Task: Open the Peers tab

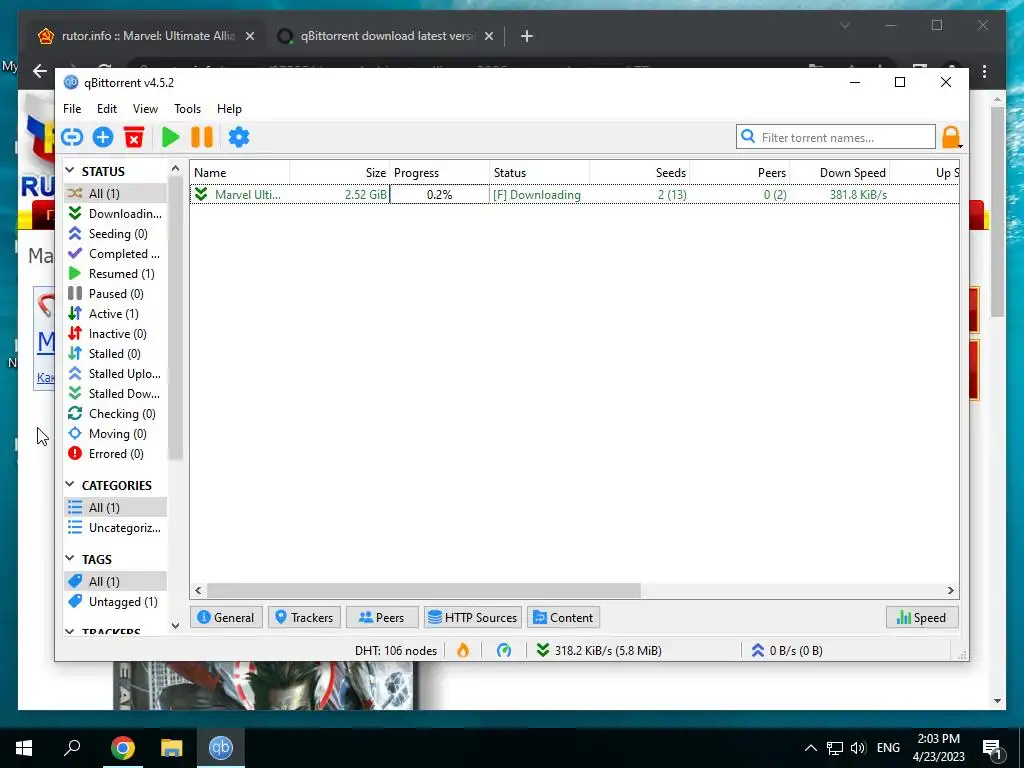Action: point(382,617)
